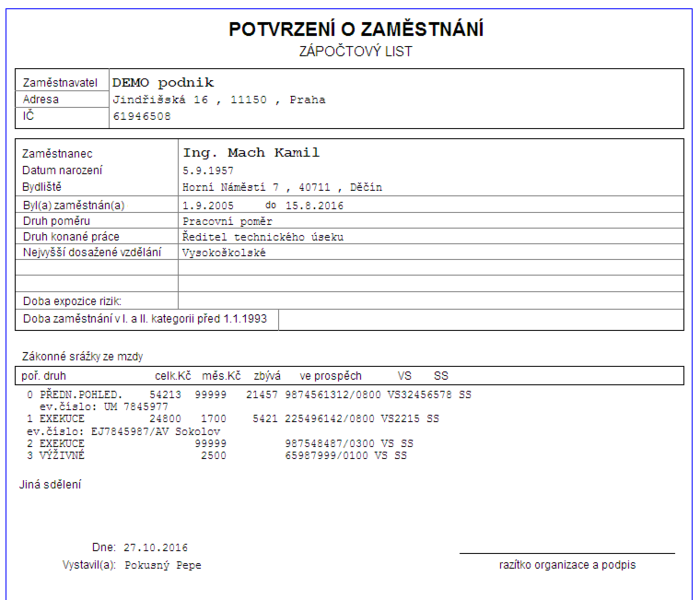This screenshot has width=700, height=600.
Task: Click the 've prospěch' column header
Action: pos(330,376)
